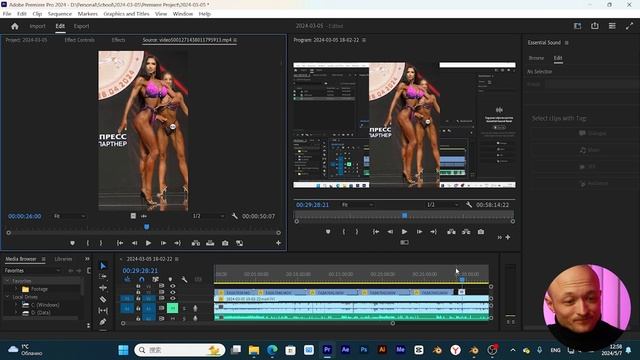The image size is (640, 360).
Task: Toggle second video track eye visibility
Action: point(173,292)
